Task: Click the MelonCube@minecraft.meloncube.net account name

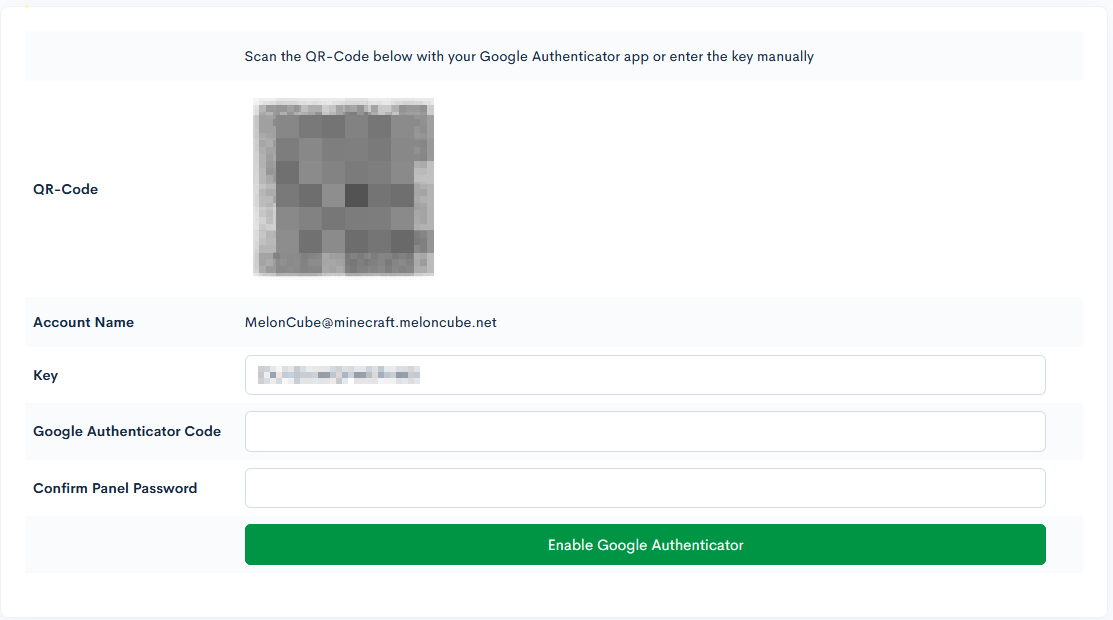Action: coord(370,323)
